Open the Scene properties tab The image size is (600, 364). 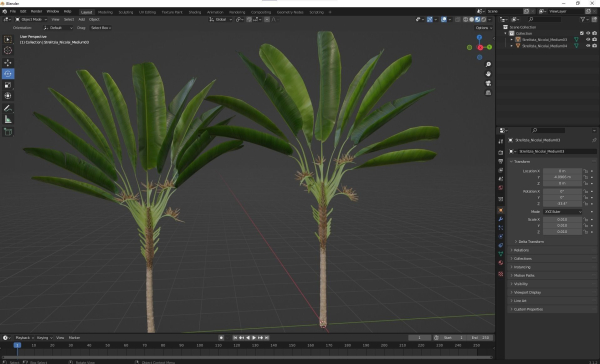click(x=501, y=179)
